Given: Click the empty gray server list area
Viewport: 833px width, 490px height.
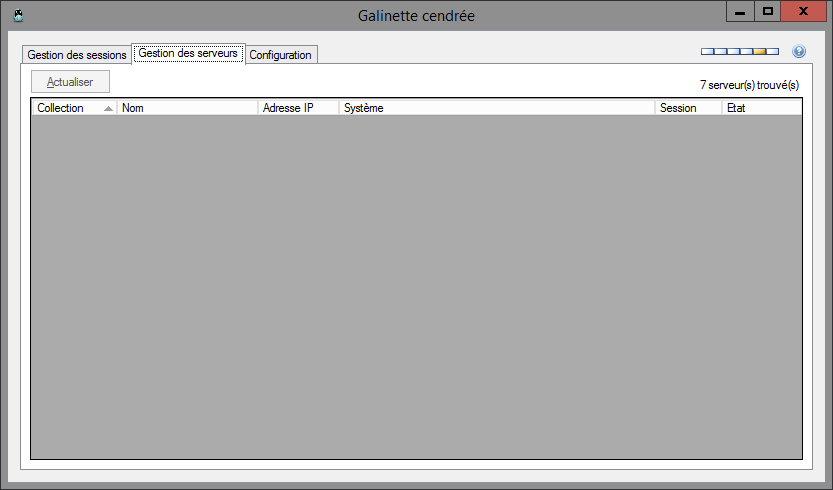Looking at the screenshot, I should (416, 287).
